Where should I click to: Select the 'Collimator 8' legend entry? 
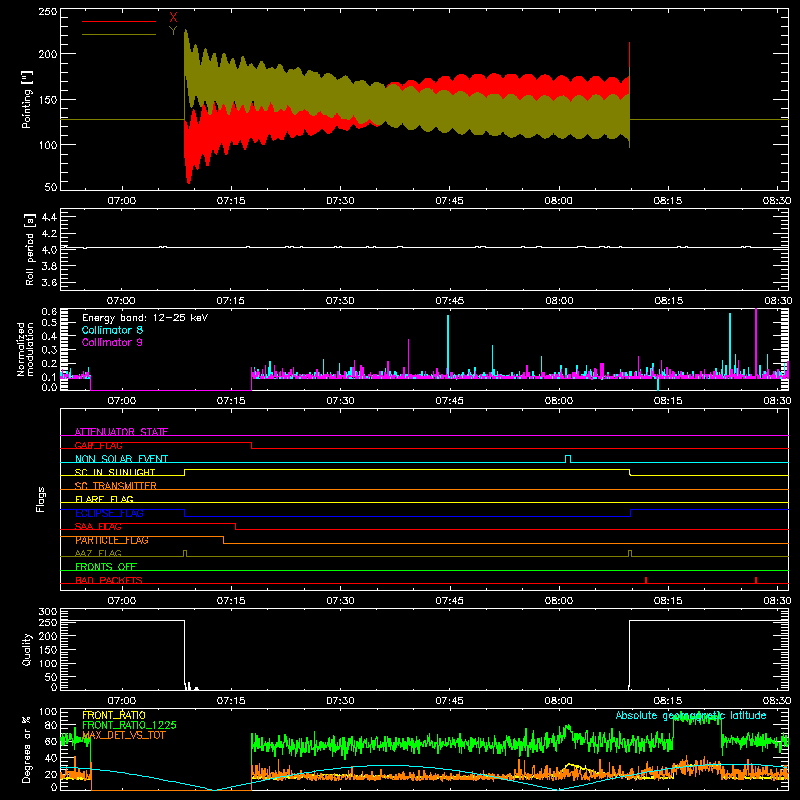[112, 330]
